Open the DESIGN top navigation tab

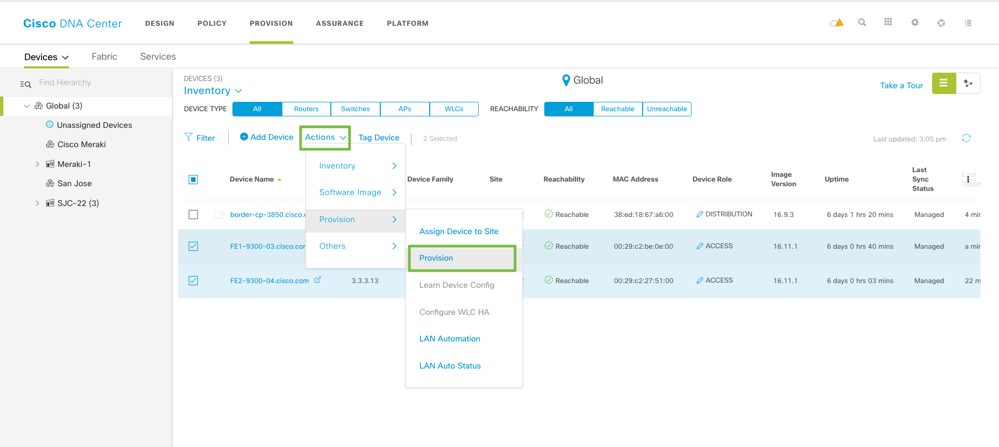pyautogui.click(x=159, y=24)
